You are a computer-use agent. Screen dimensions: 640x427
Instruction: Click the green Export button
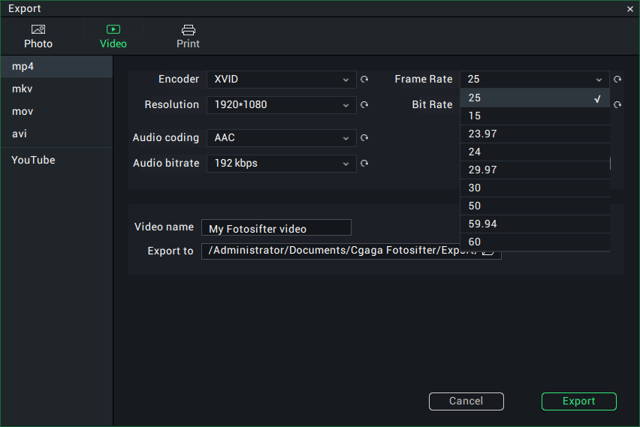point(579,401)
